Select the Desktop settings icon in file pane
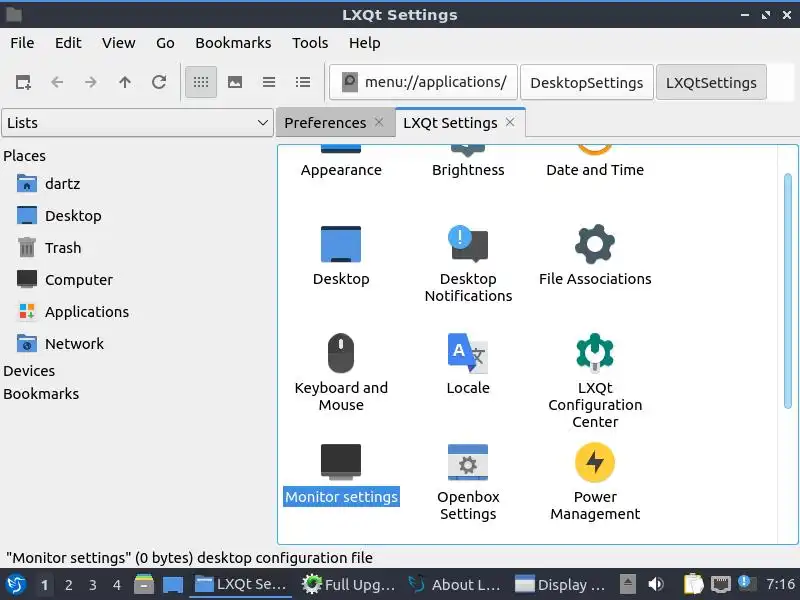The image size is (800, 600). [x=341, y=244]
